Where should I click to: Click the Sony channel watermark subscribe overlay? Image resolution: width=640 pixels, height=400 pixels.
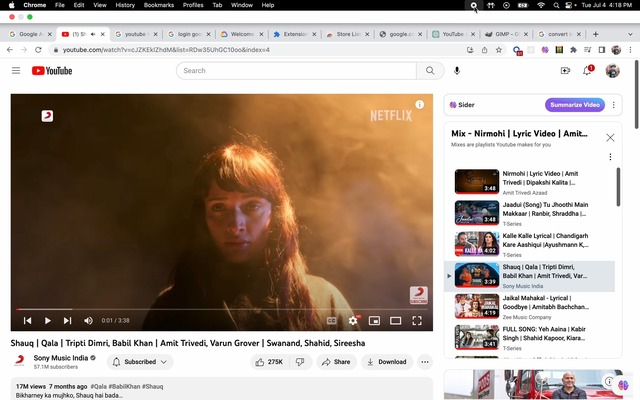click(x=418, y=295)
